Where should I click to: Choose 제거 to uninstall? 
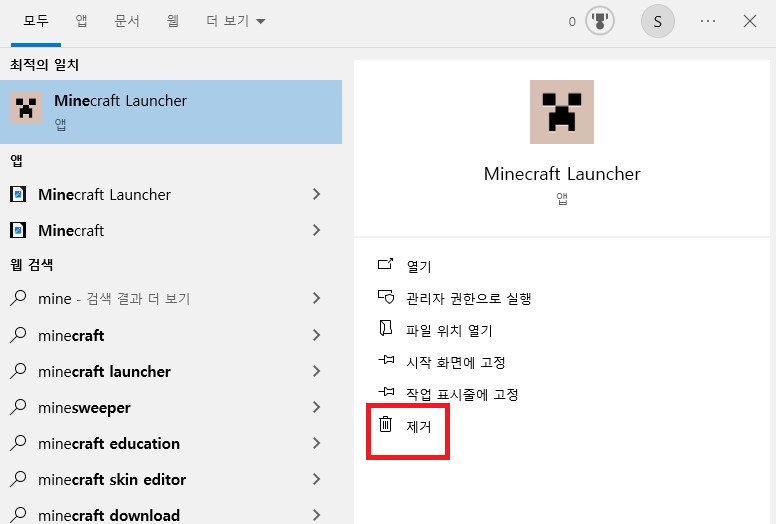[419, 426]
